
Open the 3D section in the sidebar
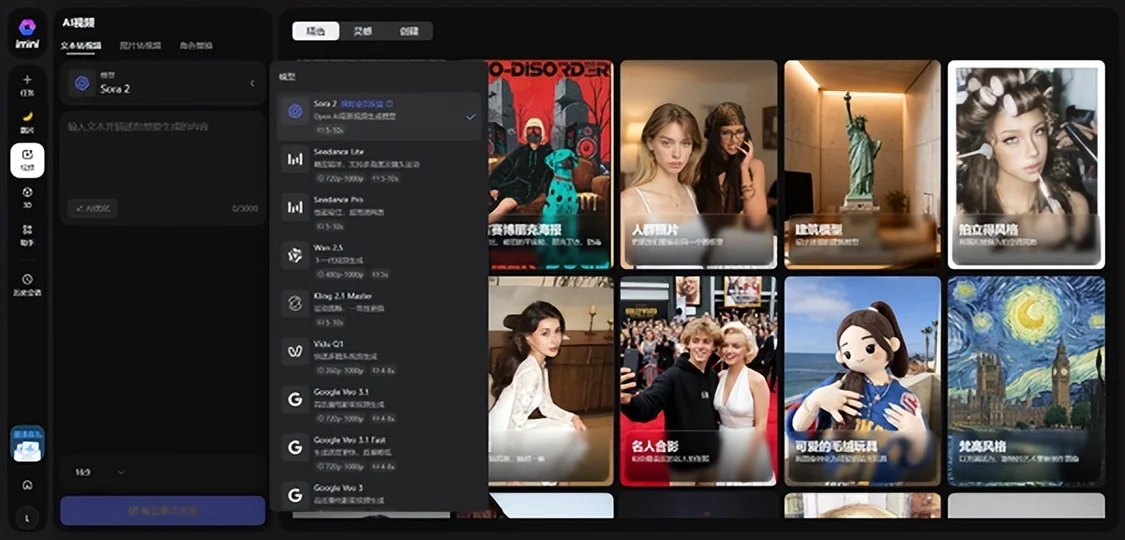(27, 196)
